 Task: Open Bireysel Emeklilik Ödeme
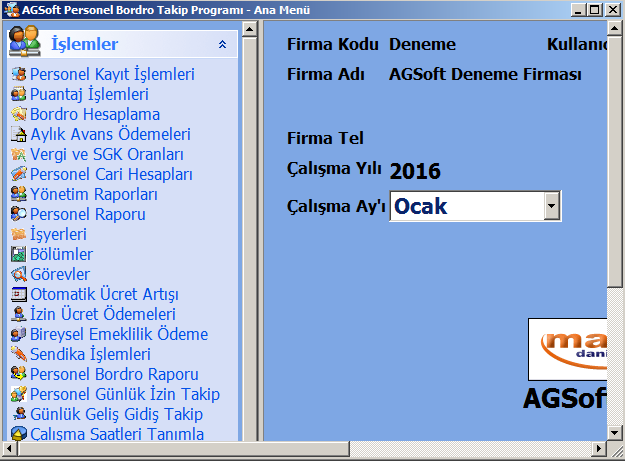point(119,334)
